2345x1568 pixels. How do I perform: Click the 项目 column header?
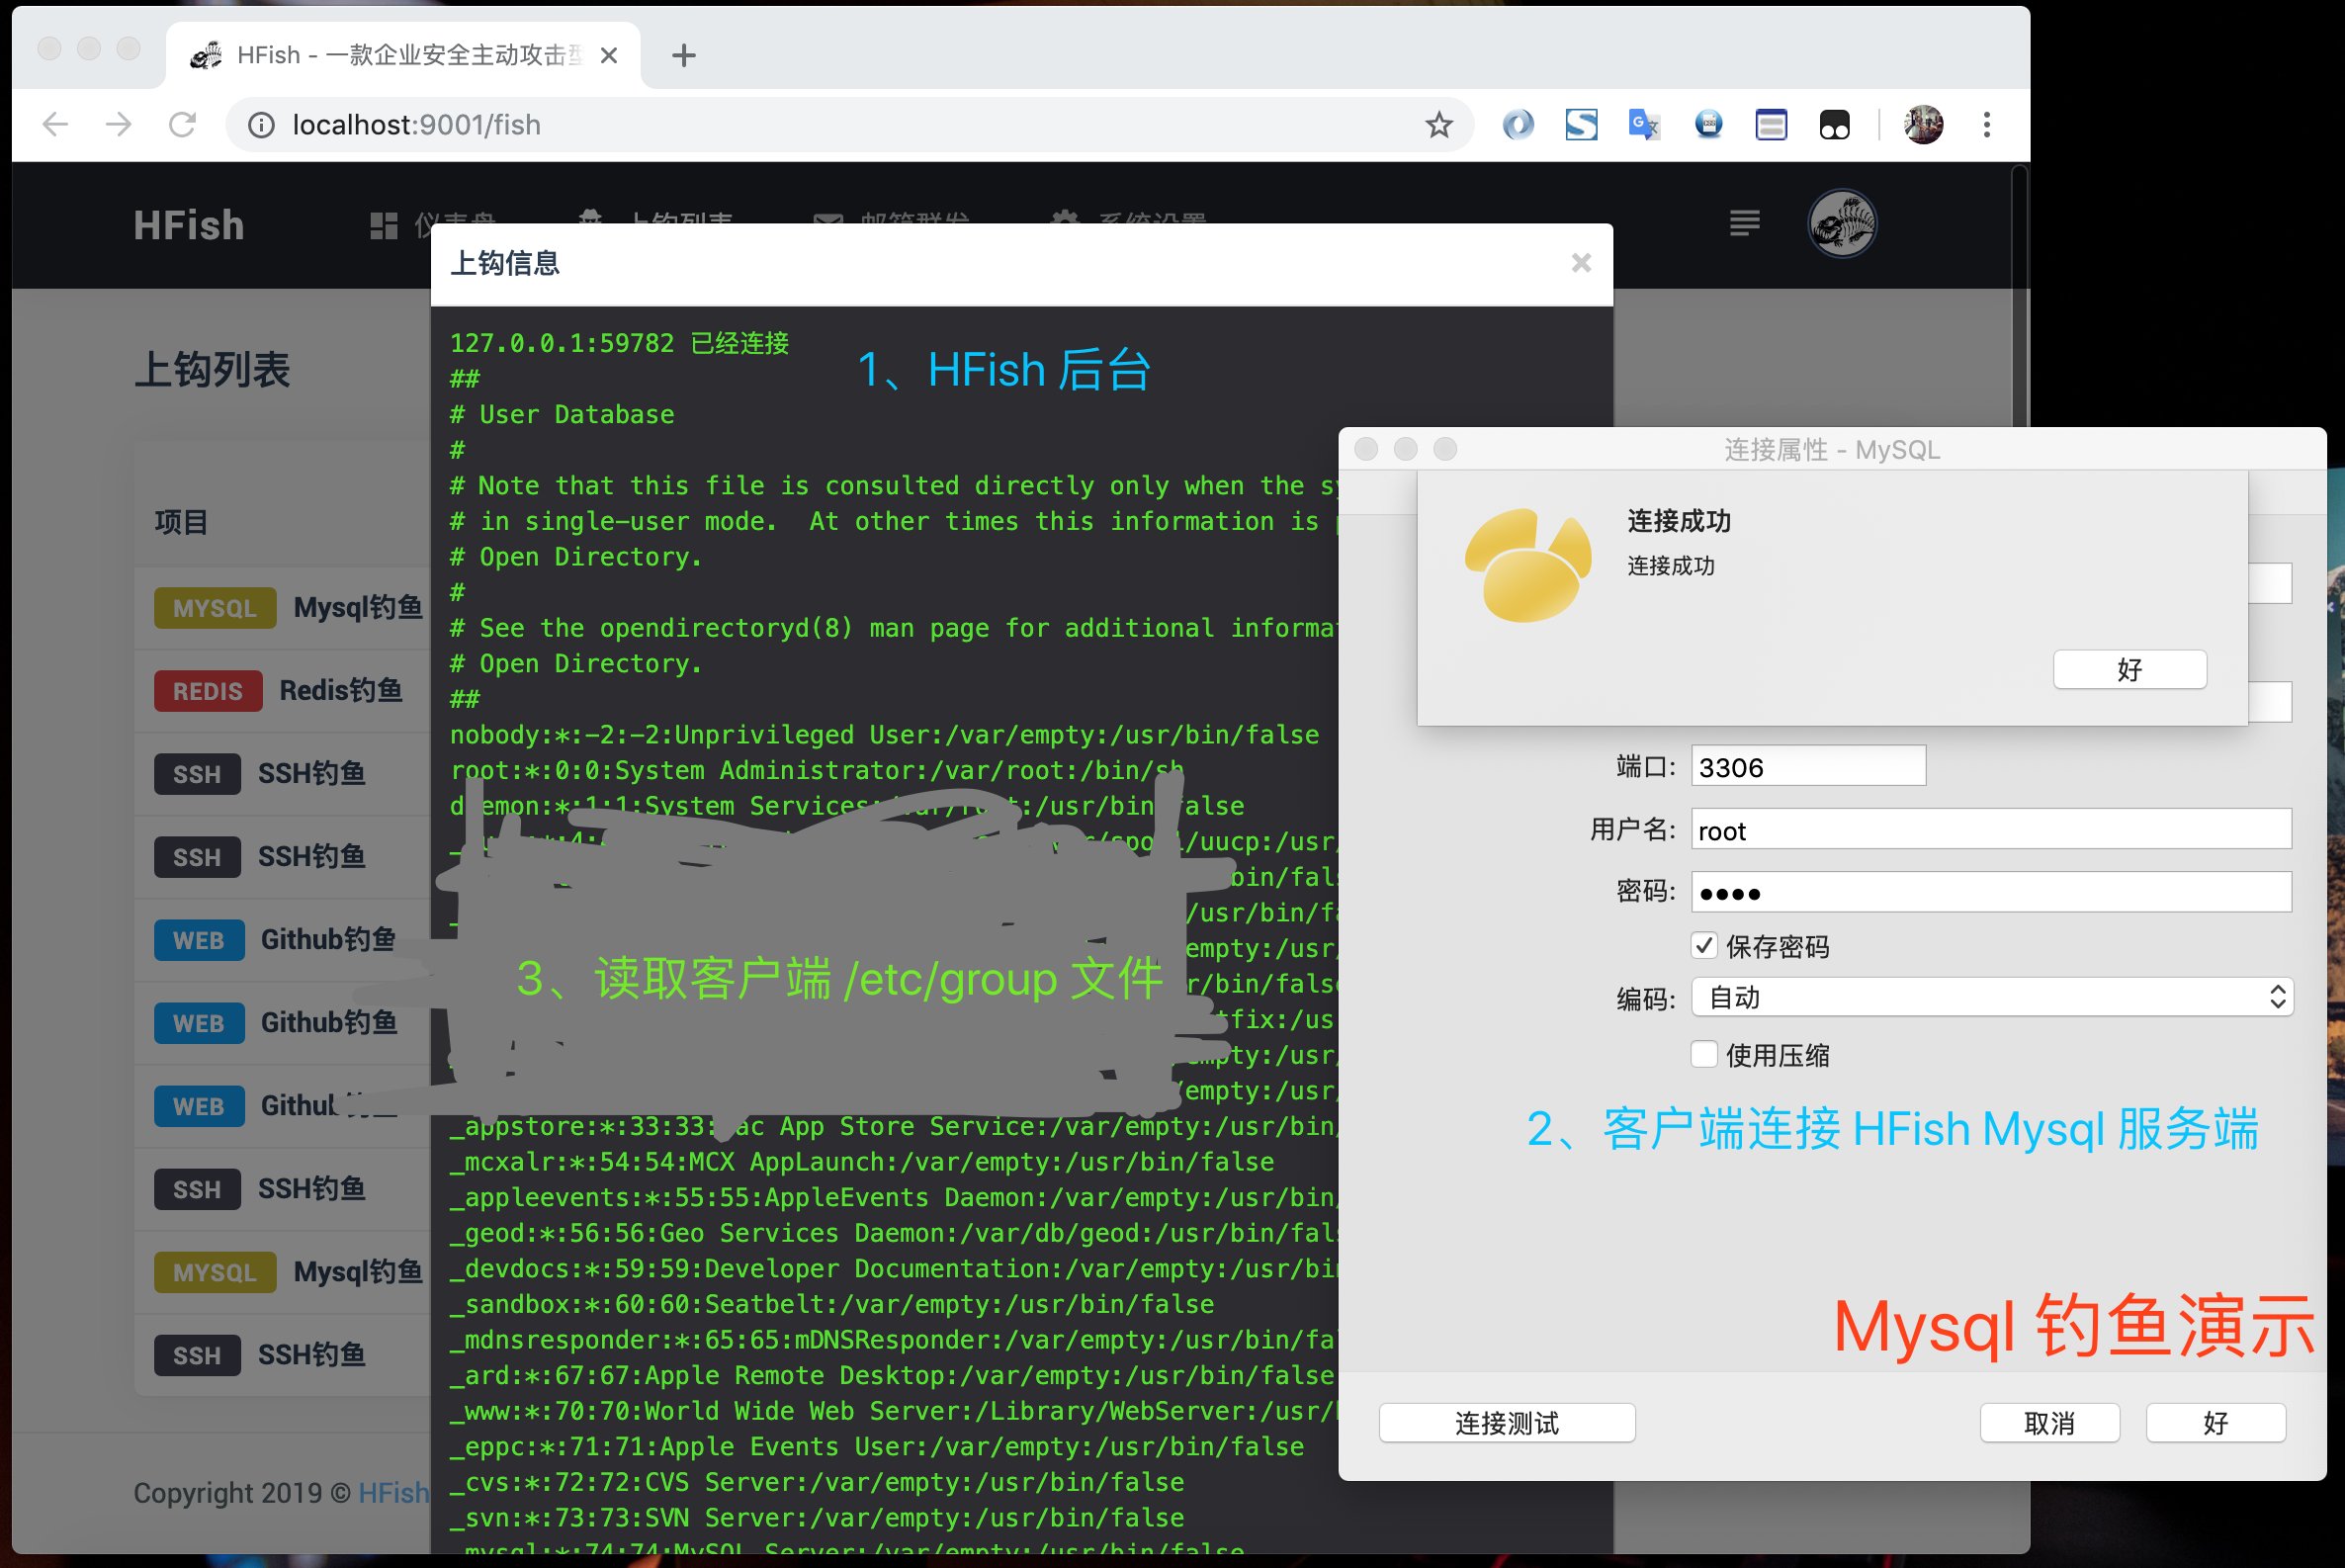tap(181, 522)
